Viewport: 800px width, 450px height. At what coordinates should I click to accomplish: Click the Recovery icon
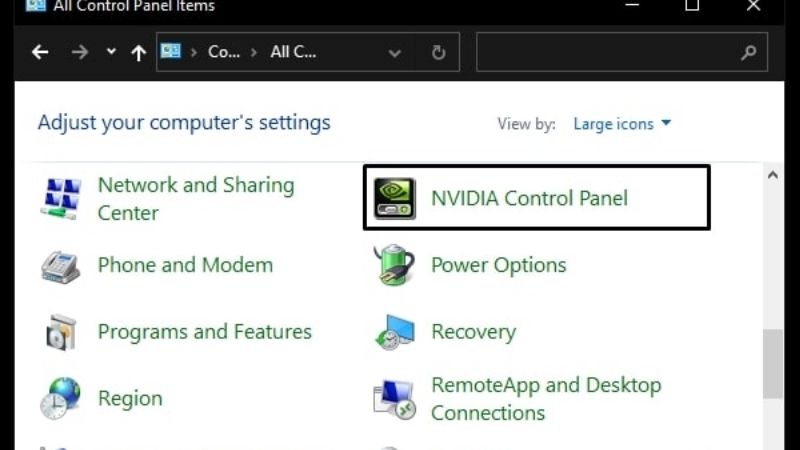[x=394, y=332]
